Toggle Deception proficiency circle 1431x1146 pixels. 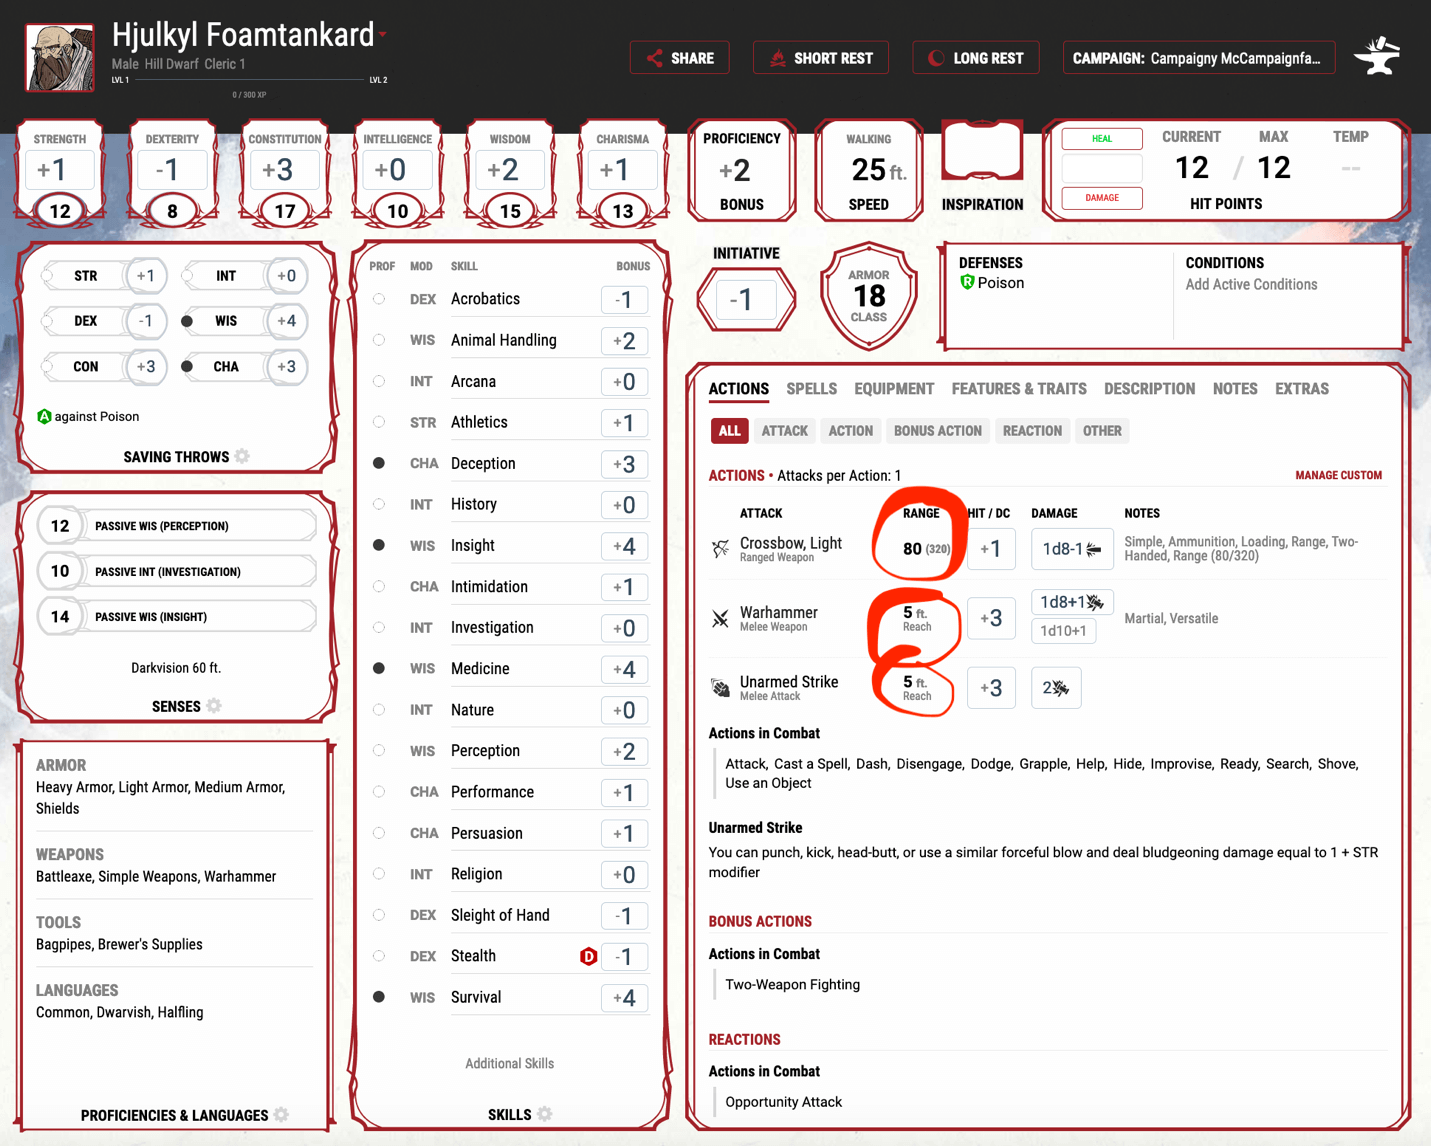click(x=379, y=463)
